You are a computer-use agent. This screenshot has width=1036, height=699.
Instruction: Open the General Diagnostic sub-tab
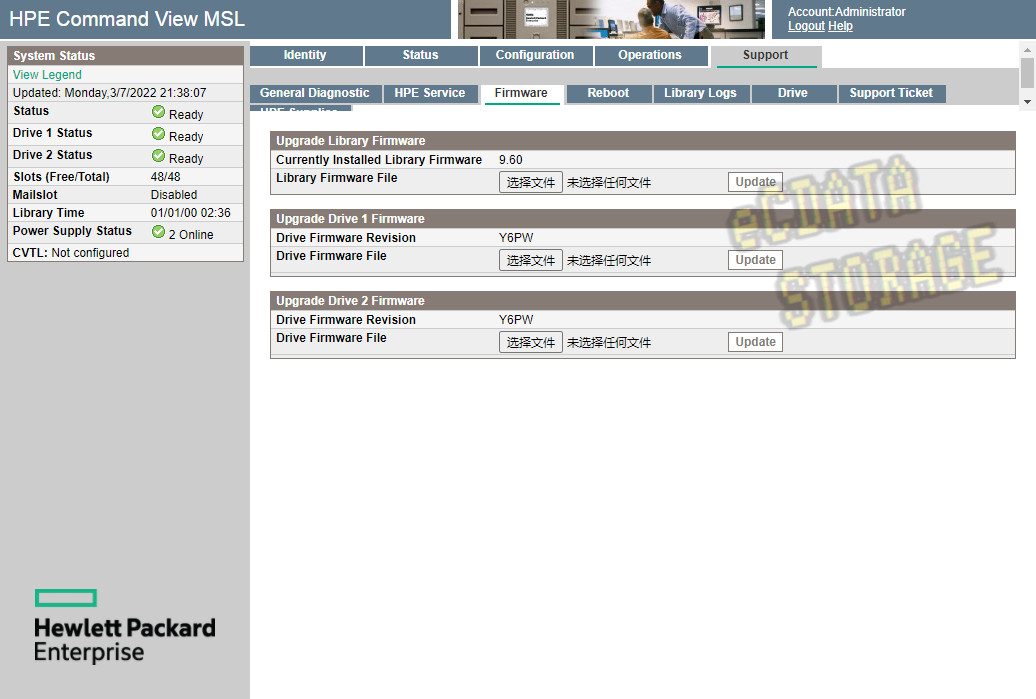(x=315, y=93)
